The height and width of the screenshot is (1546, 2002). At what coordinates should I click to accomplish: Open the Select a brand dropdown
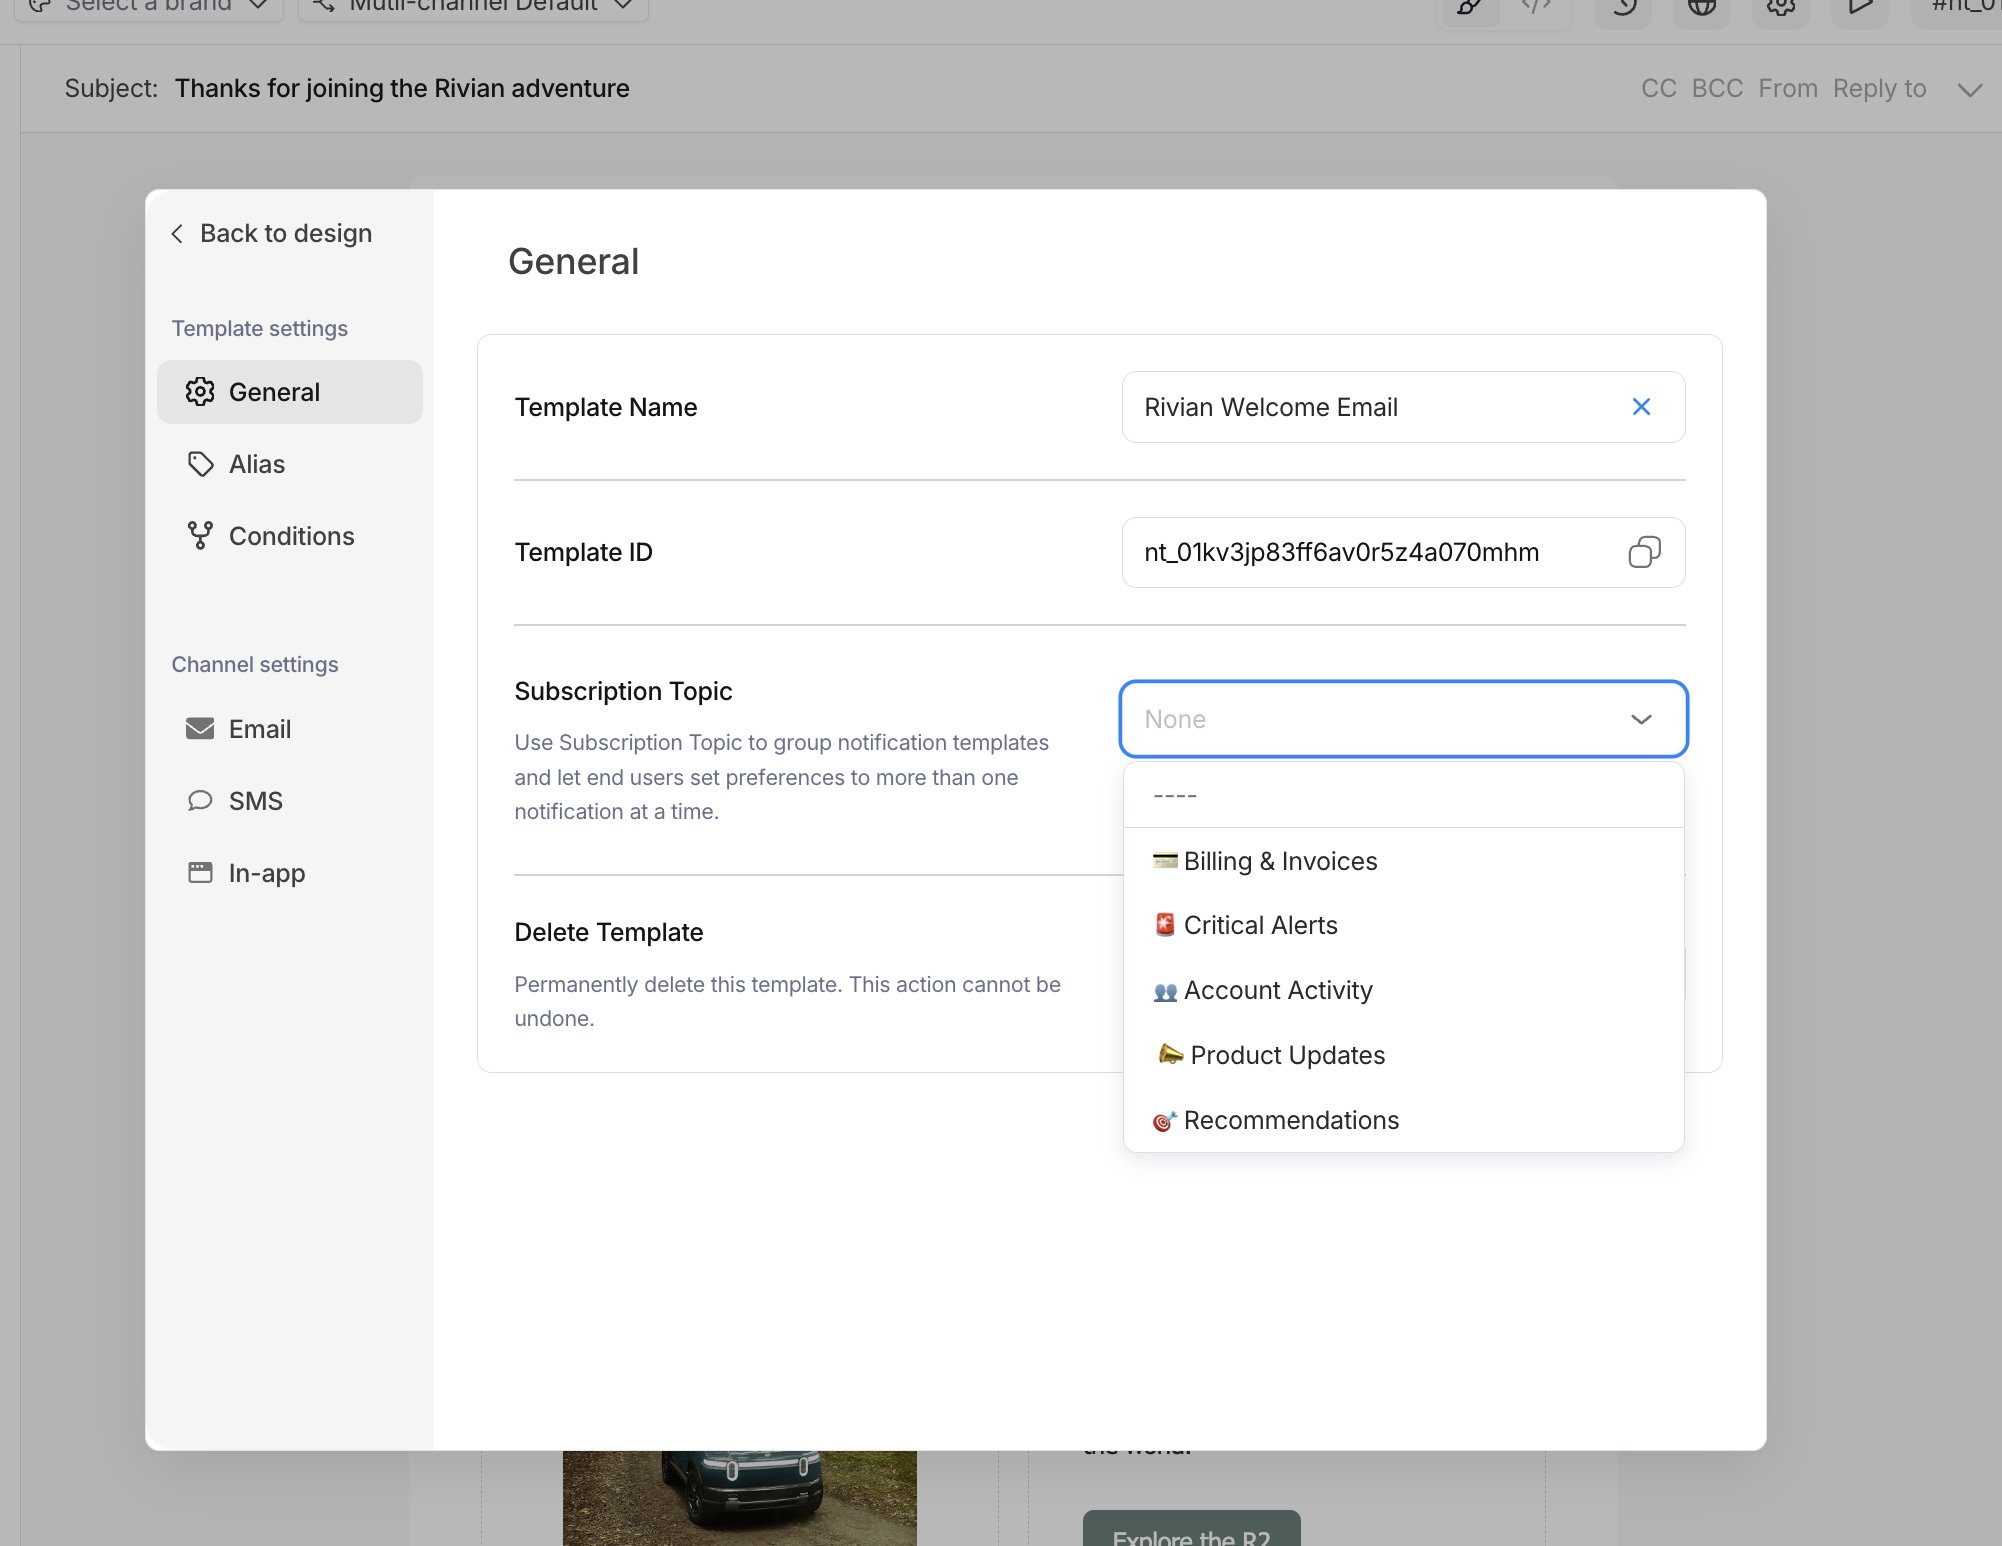(149, 8)
